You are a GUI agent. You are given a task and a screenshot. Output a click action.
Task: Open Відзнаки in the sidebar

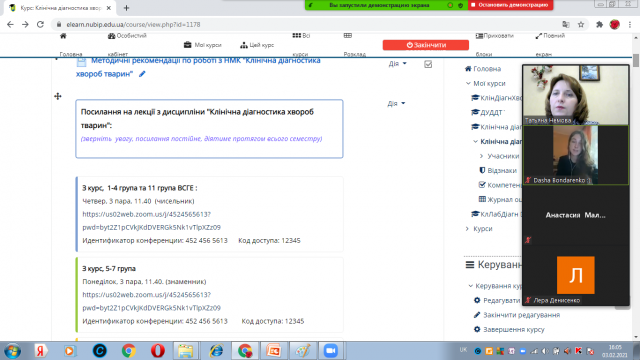coord(498,171)
